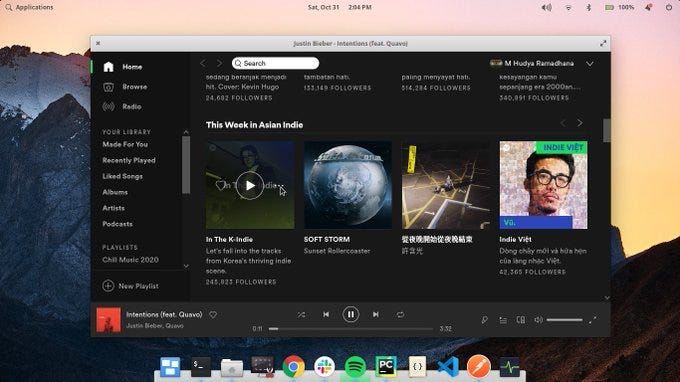Like the In The K-Indie playlist with heart
Screen dimensions: 680x382
221,185
